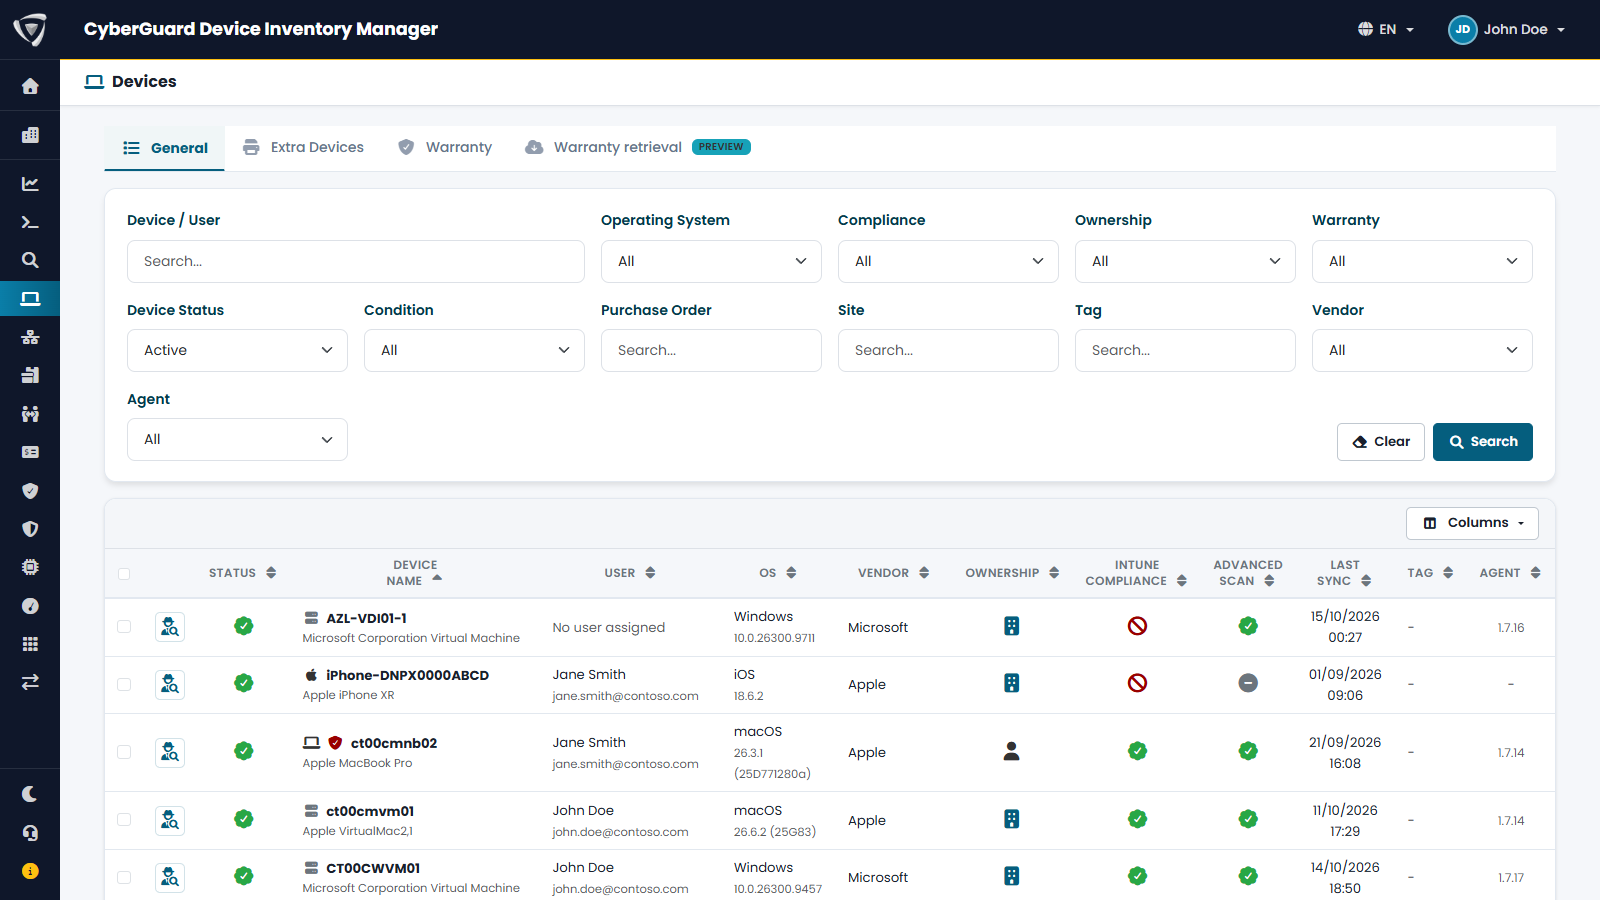Click the yellow info icon in sidebar
Screen dimensions: 1600x900
[x=30, y=871]
